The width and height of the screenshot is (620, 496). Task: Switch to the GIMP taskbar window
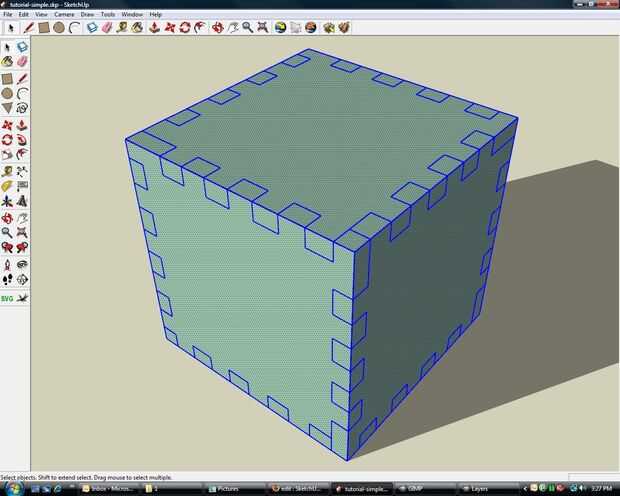pos(425,489)
